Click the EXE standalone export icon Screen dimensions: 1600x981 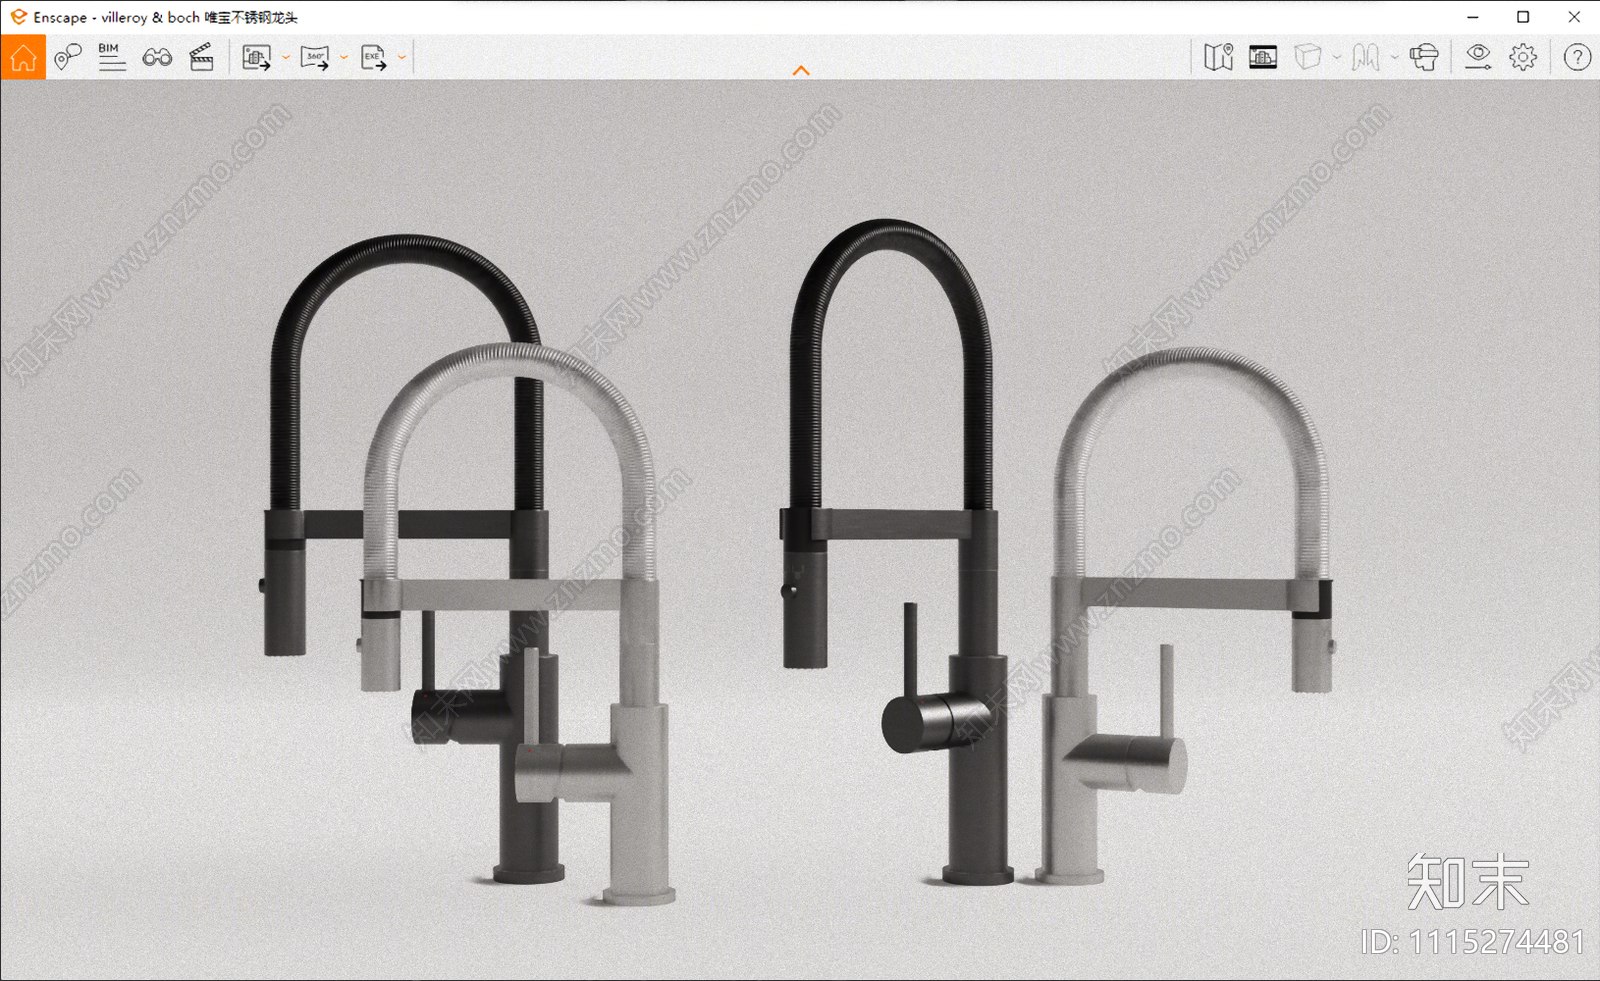pyautogui.click(x=373, y=57)
